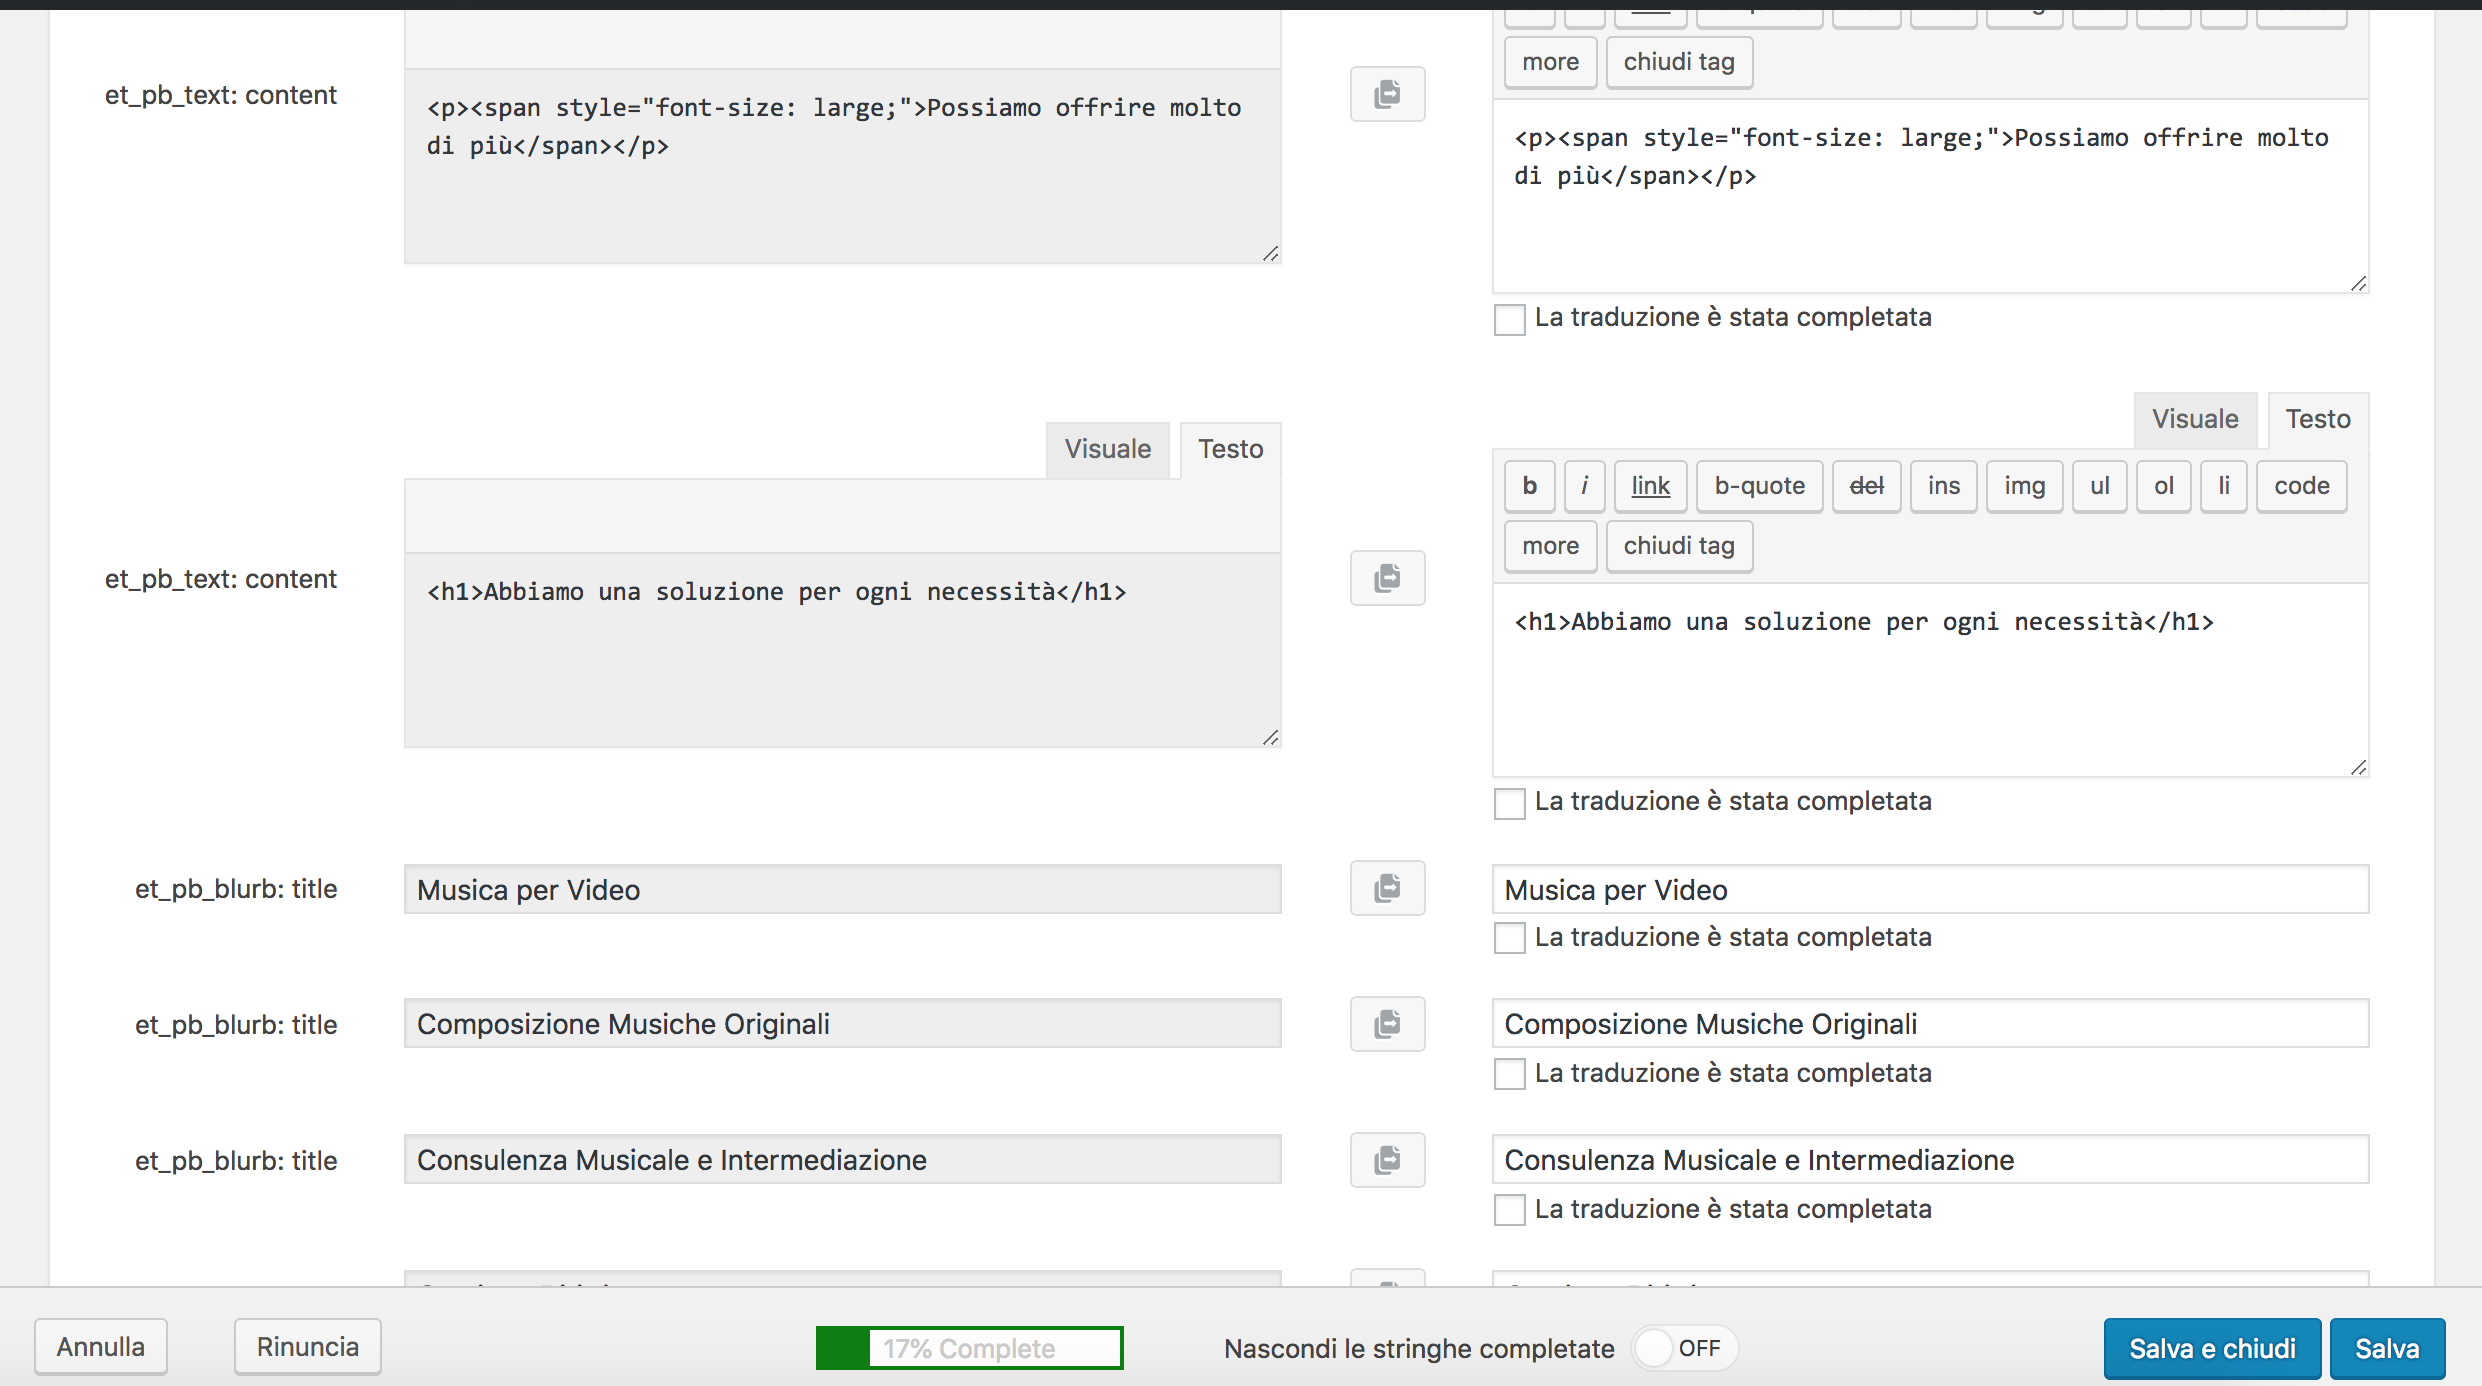Copy original of 'Abbiamo una soluzione' content
This screenshot has height=1386, width=2482.
click(x=1387, y=578)
